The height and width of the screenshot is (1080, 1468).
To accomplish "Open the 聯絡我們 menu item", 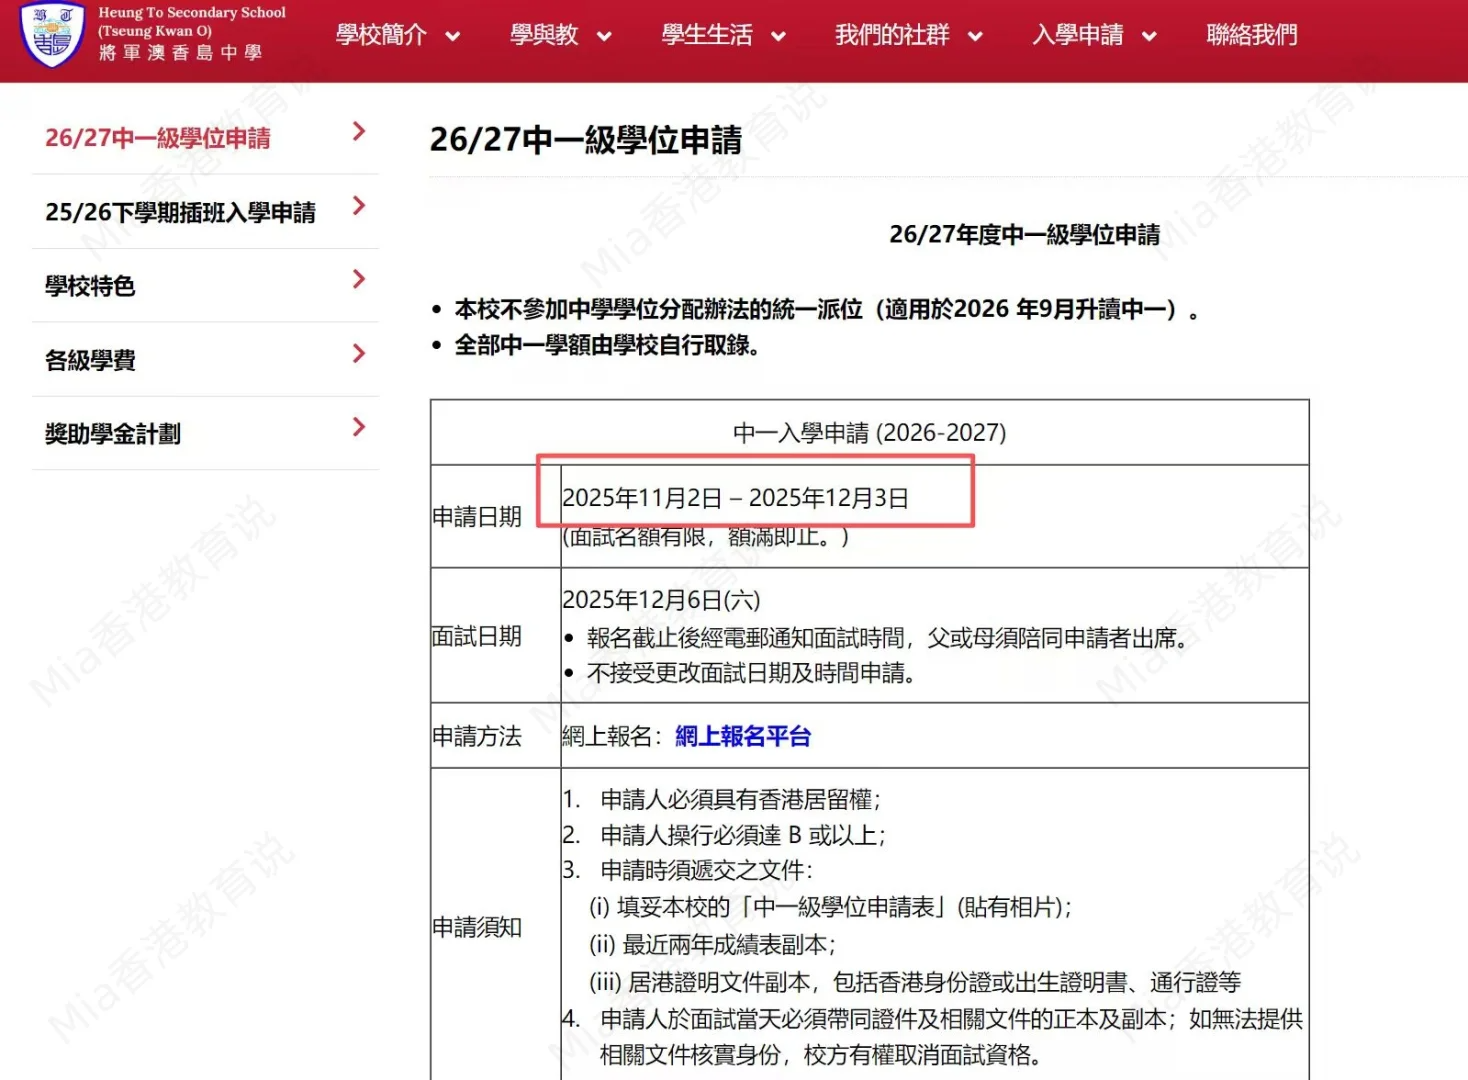I will coord(1251,35).
